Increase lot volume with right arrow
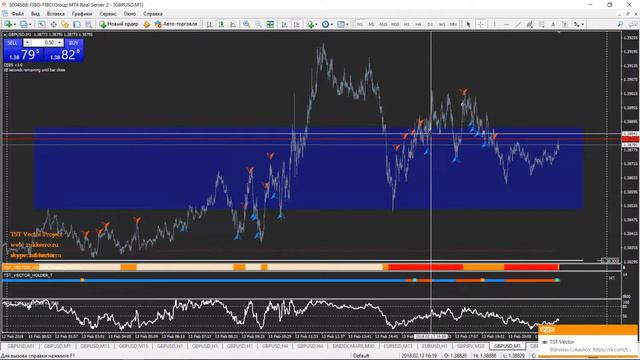The image size is (640, 360). (60, 43)
